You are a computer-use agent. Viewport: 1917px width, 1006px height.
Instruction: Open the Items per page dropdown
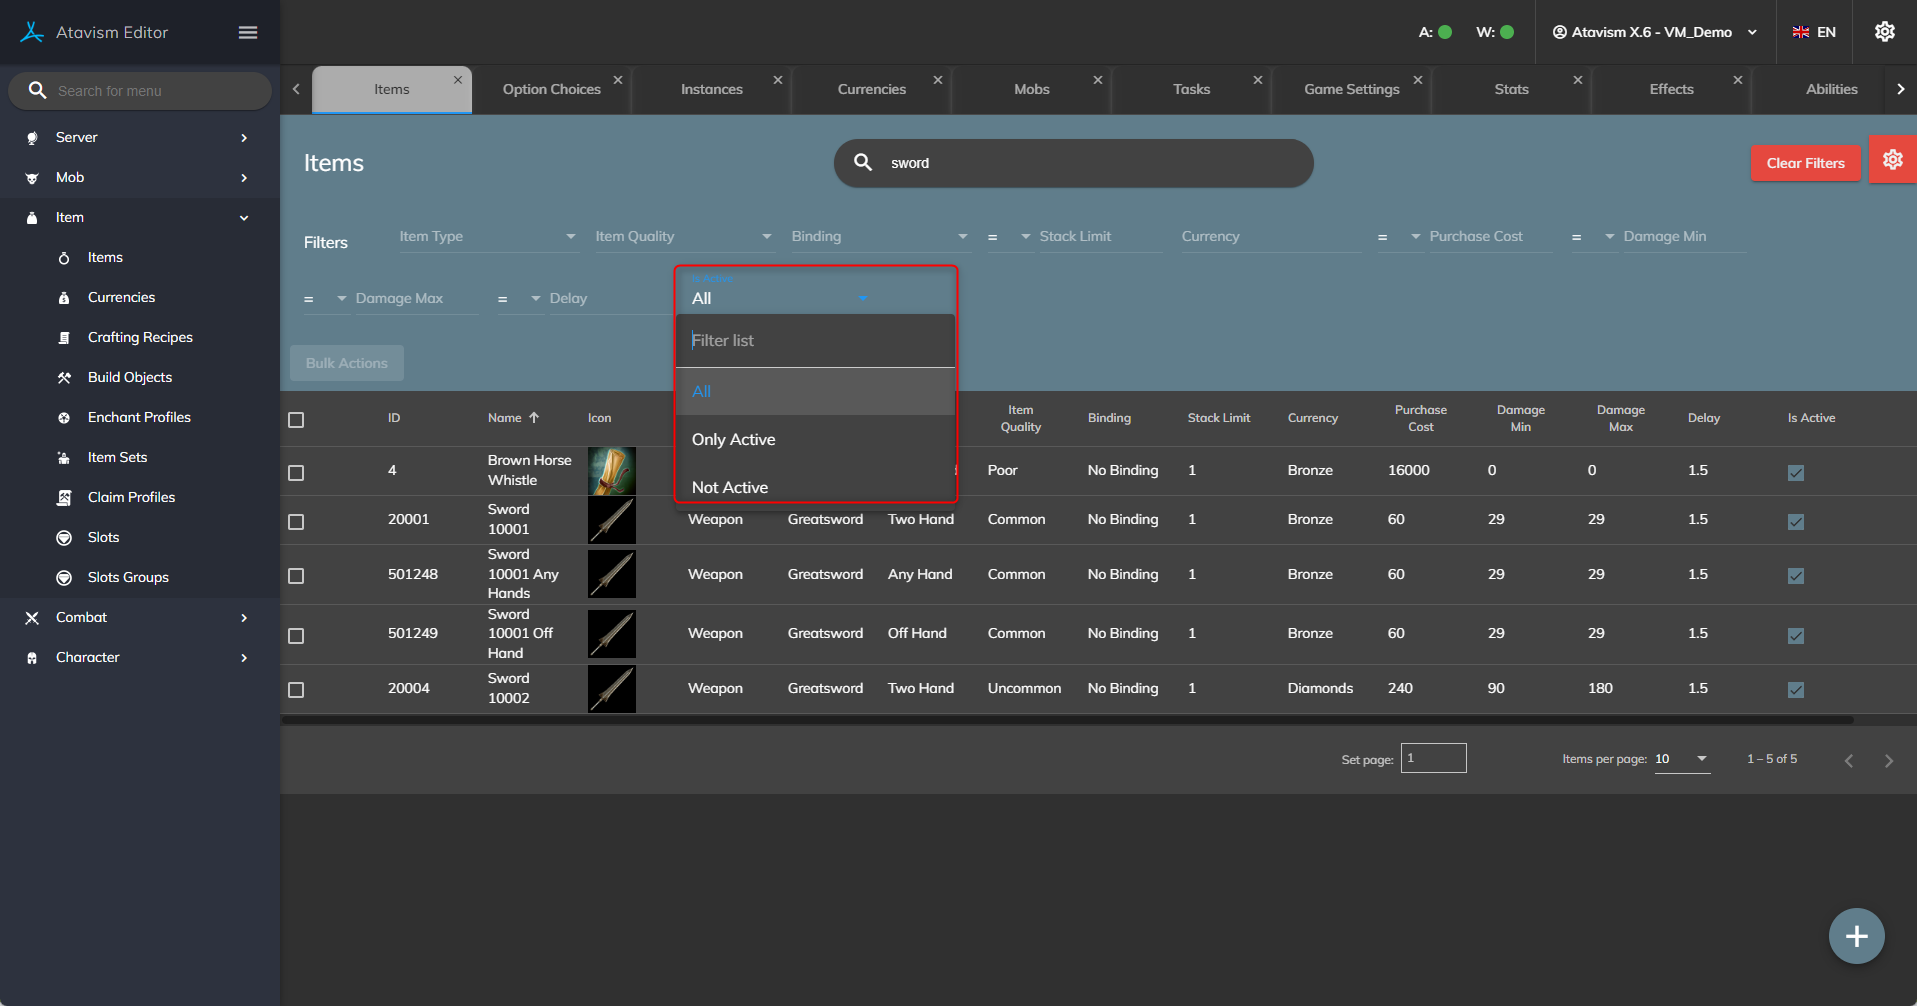point(1681,759)
